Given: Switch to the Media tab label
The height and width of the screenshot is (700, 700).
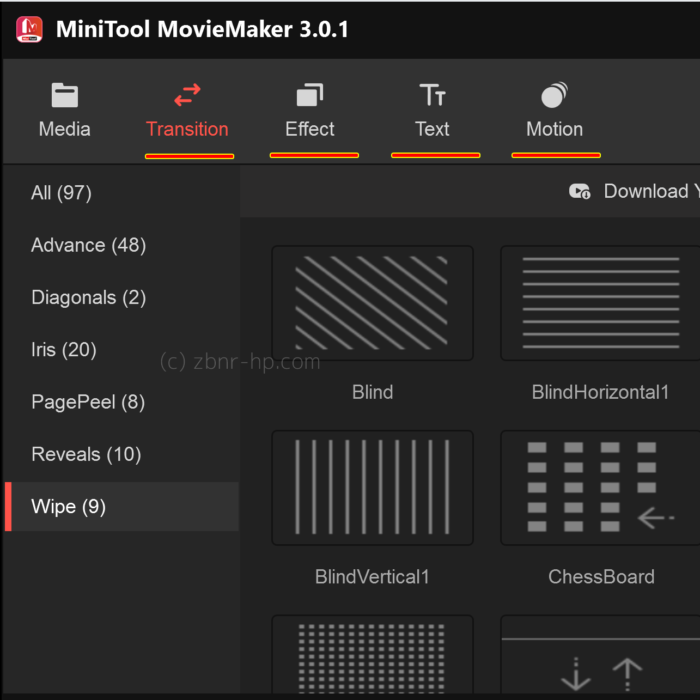Looking at the screenshot, I should point(65,129).
